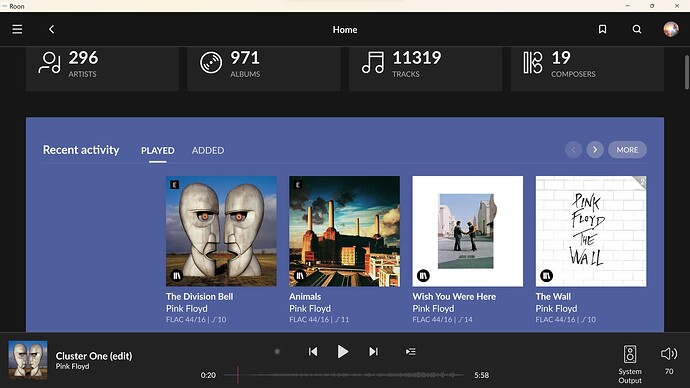Open the user profile avatar
The width and height of the screenshot is (690, 388).
pos(671,29)
